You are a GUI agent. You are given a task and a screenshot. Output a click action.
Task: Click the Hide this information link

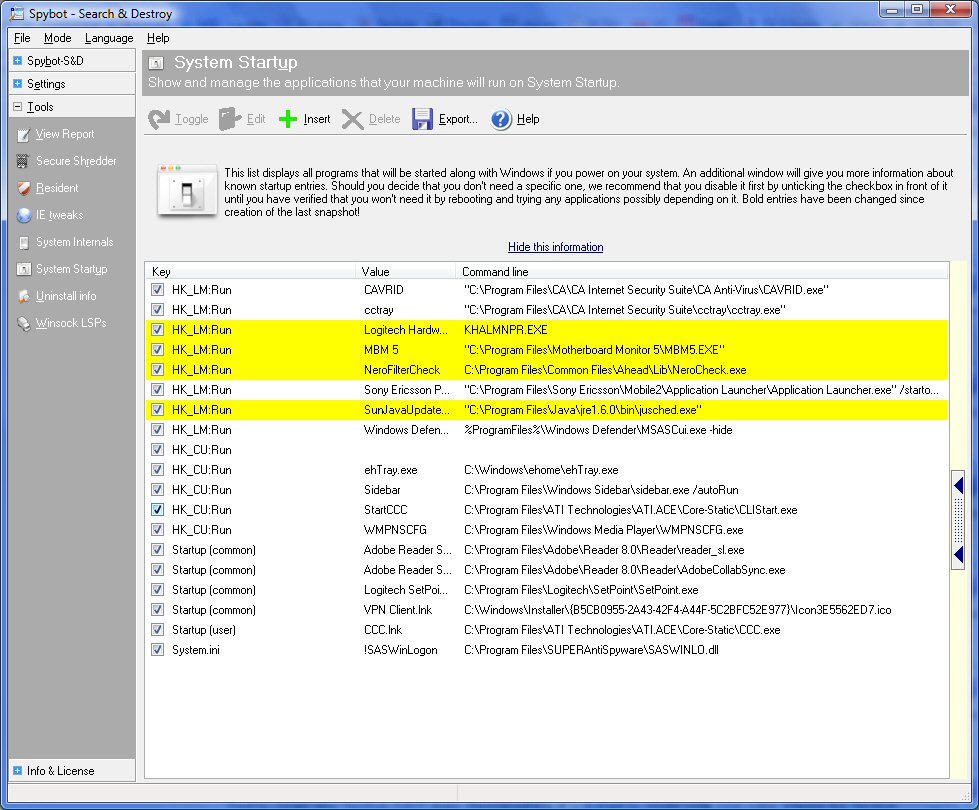pyautogui.click(x=555, y=247)
